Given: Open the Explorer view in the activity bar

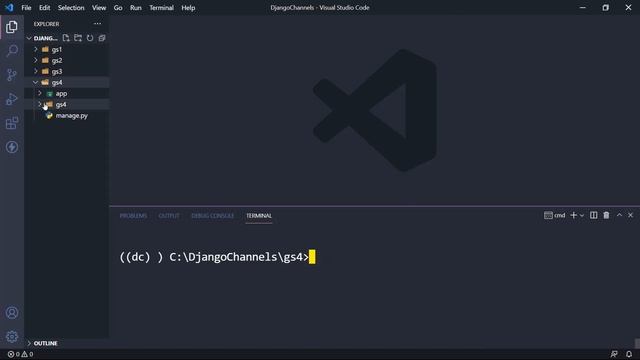Looking at the screenshot, I should pos(12,27).
